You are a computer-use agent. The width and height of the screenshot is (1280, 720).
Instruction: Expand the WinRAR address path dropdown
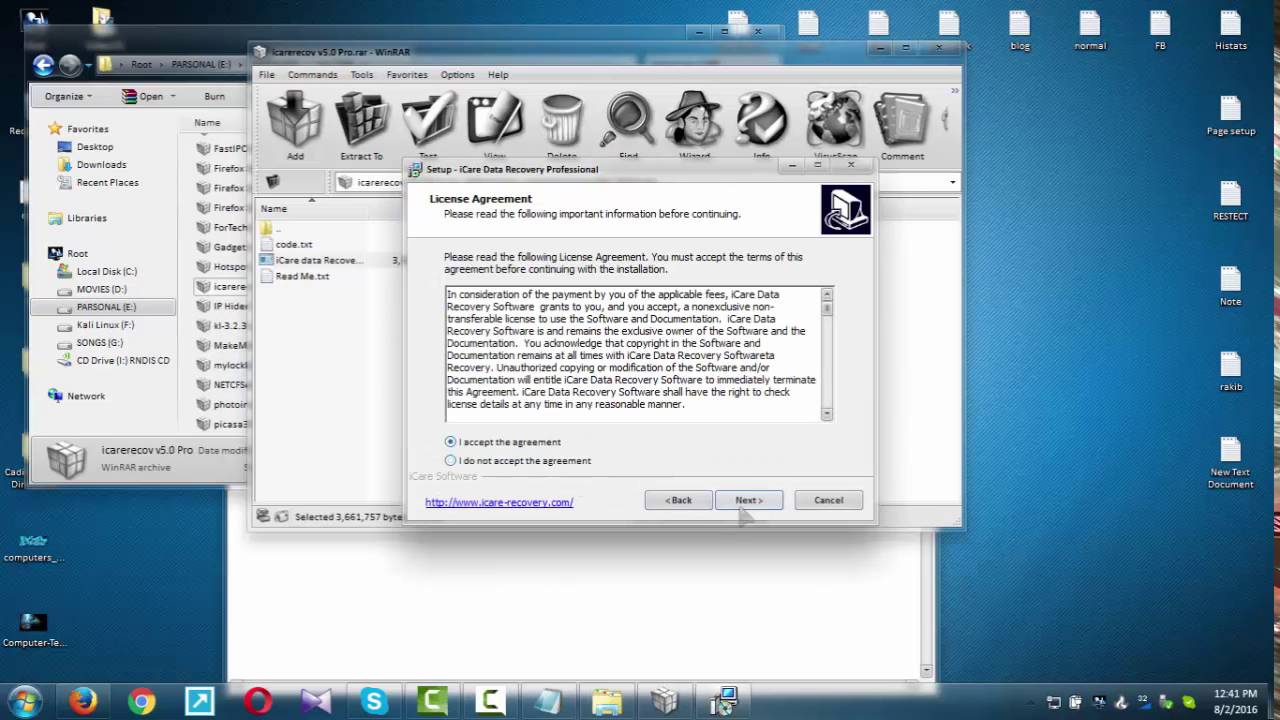pyautogui.click(x=952, y=182)
